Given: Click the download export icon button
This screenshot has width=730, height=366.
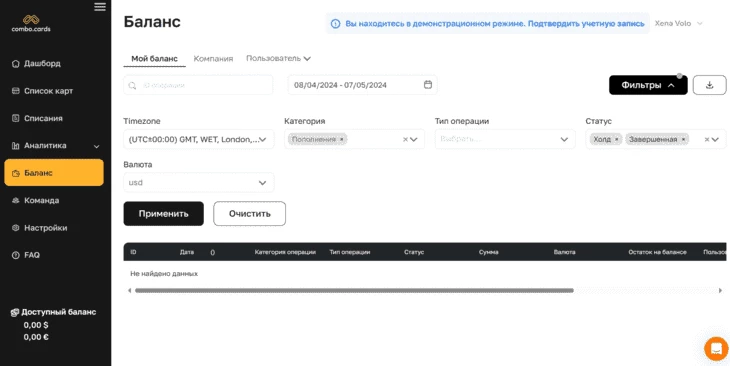Looking at the screenshot, I should (709, 85).
